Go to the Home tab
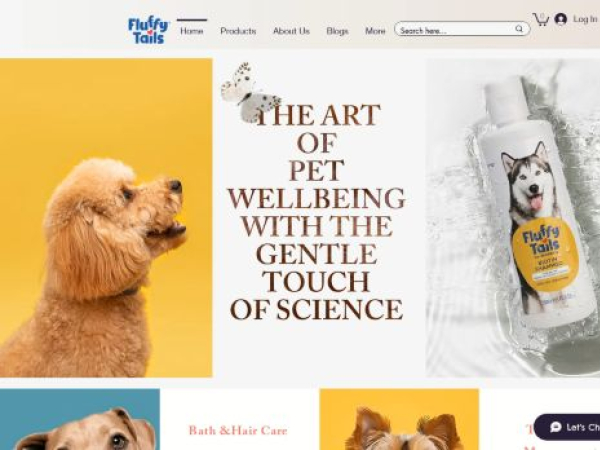The image size is (600, 450). (x=192, y=31)
